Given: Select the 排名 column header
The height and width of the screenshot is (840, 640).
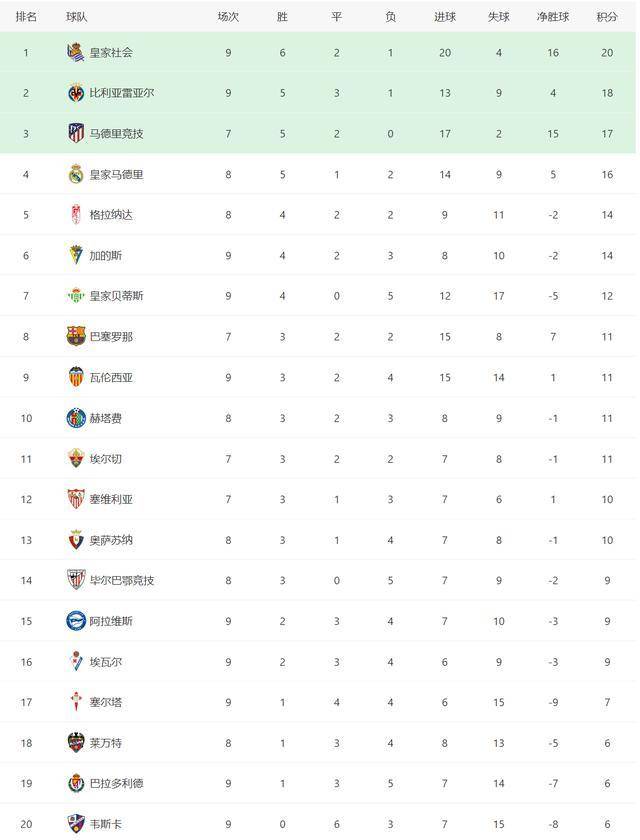Looking at the screenshot, I should [x=26, y=17].
